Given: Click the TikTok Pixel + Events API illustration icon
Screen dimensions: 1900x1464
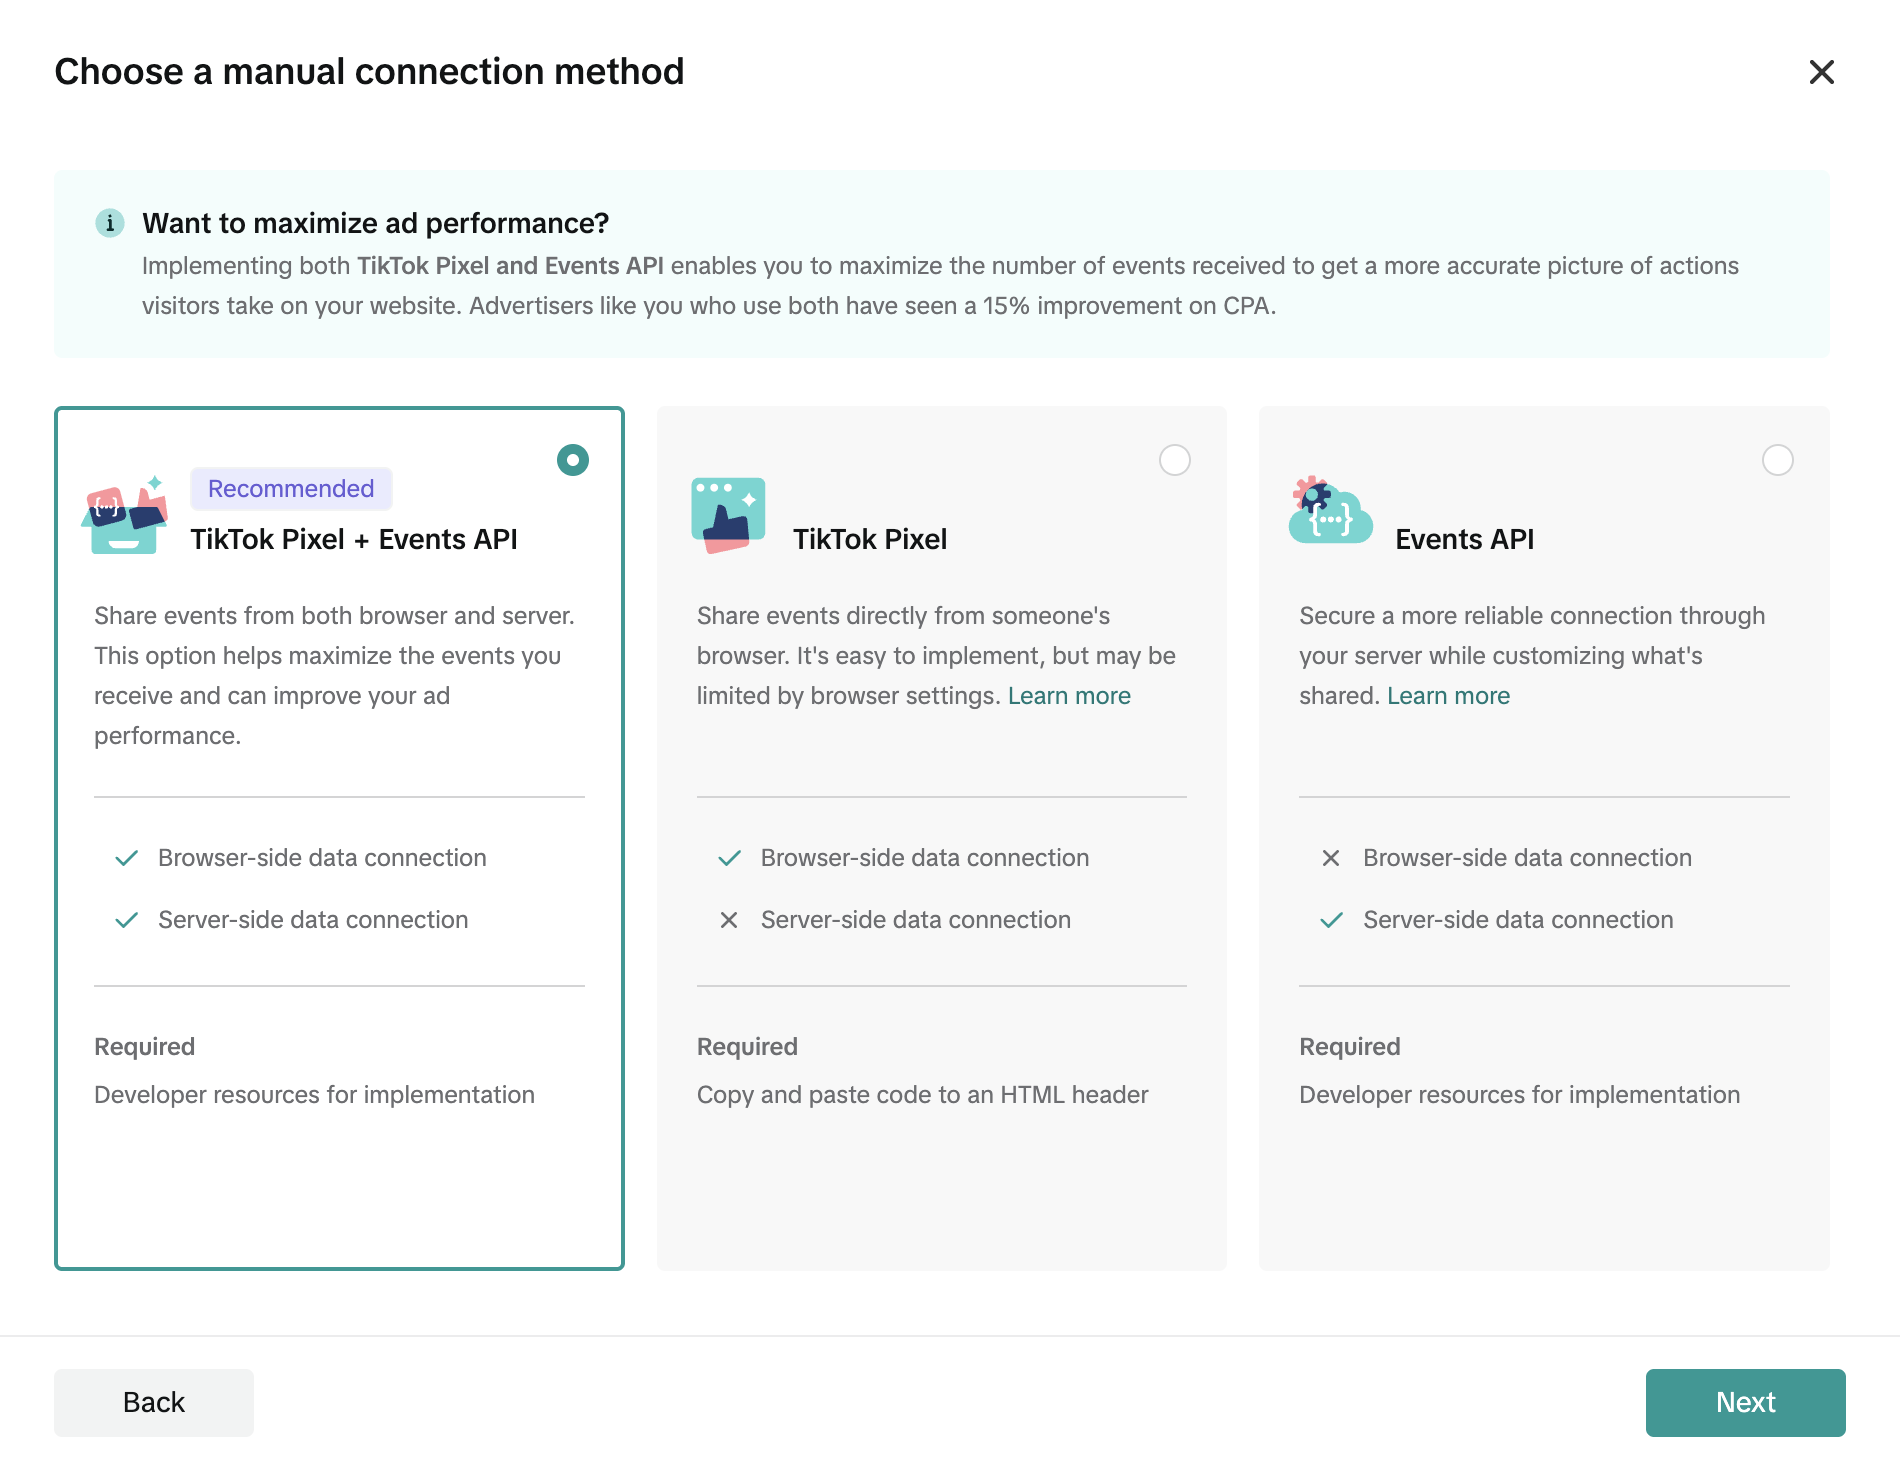Looking at the screenshot, I should [124, 515].
